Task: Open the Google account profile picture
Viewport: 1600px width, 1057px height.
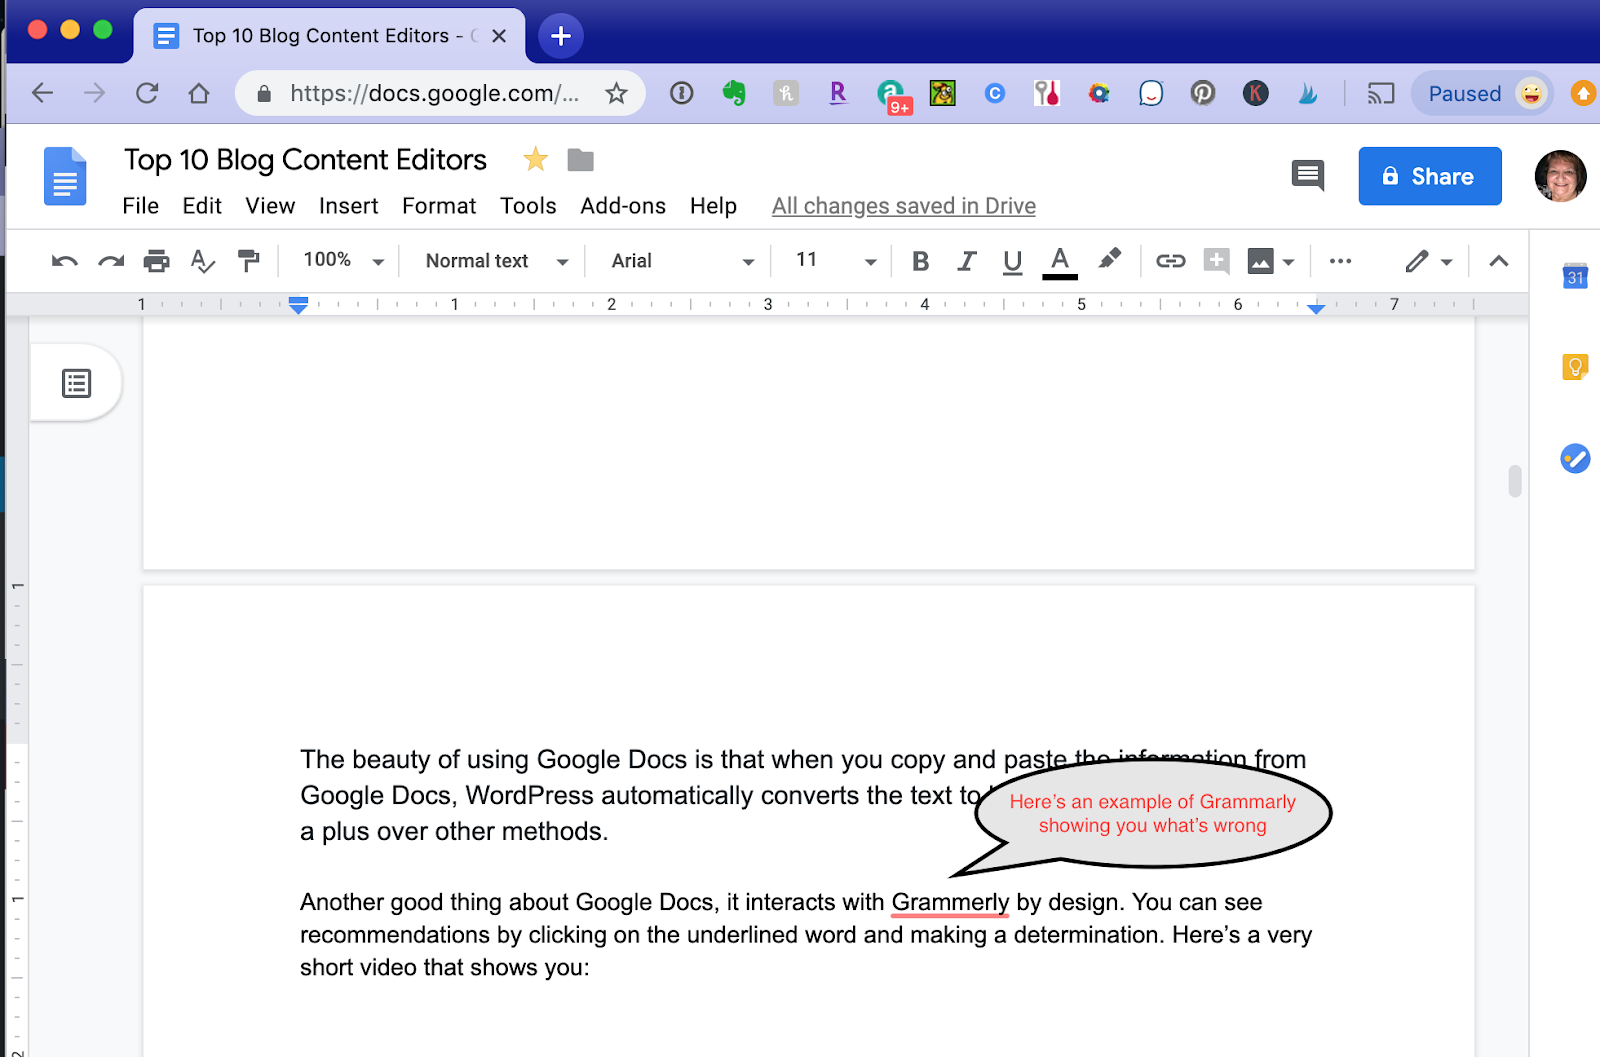Action: pyautogui.click(x=1560, y=176)
